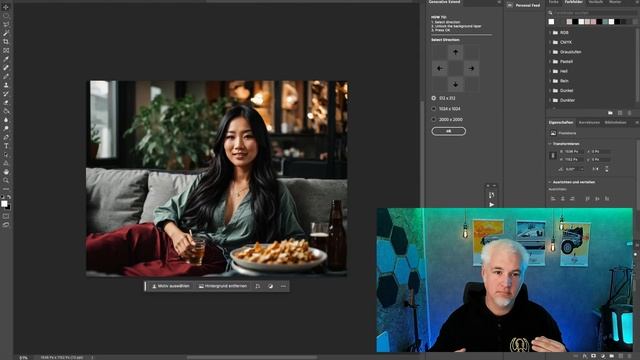The width and height of the screenshot is (640, 360).
Task: Select the Frame tool
Action: (x=6, y=51)
